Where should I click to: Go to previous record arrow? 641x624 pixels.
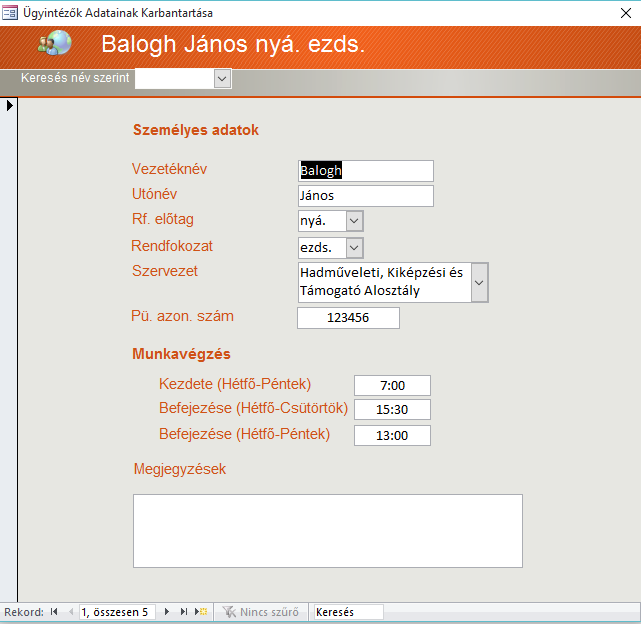click(x=70, y=611)
